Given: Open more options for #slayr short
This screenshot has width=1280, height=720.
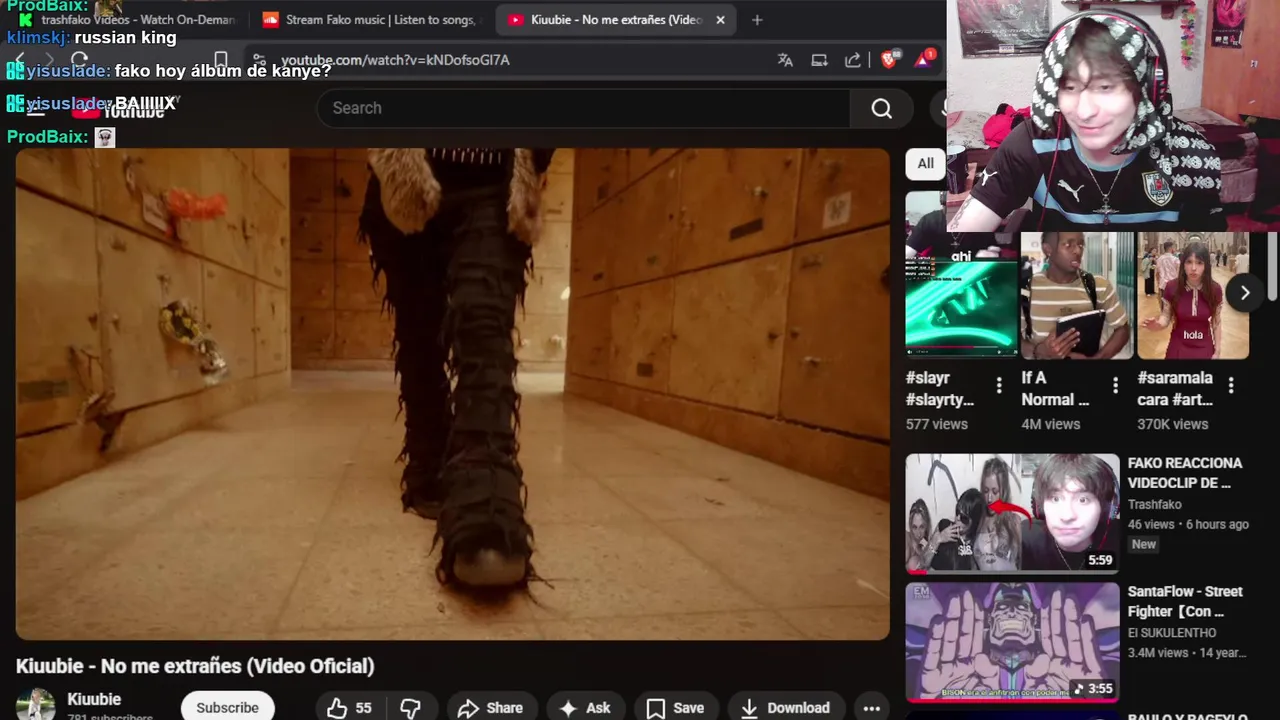Looking at the screenshot, I should (x=999, y=386).
